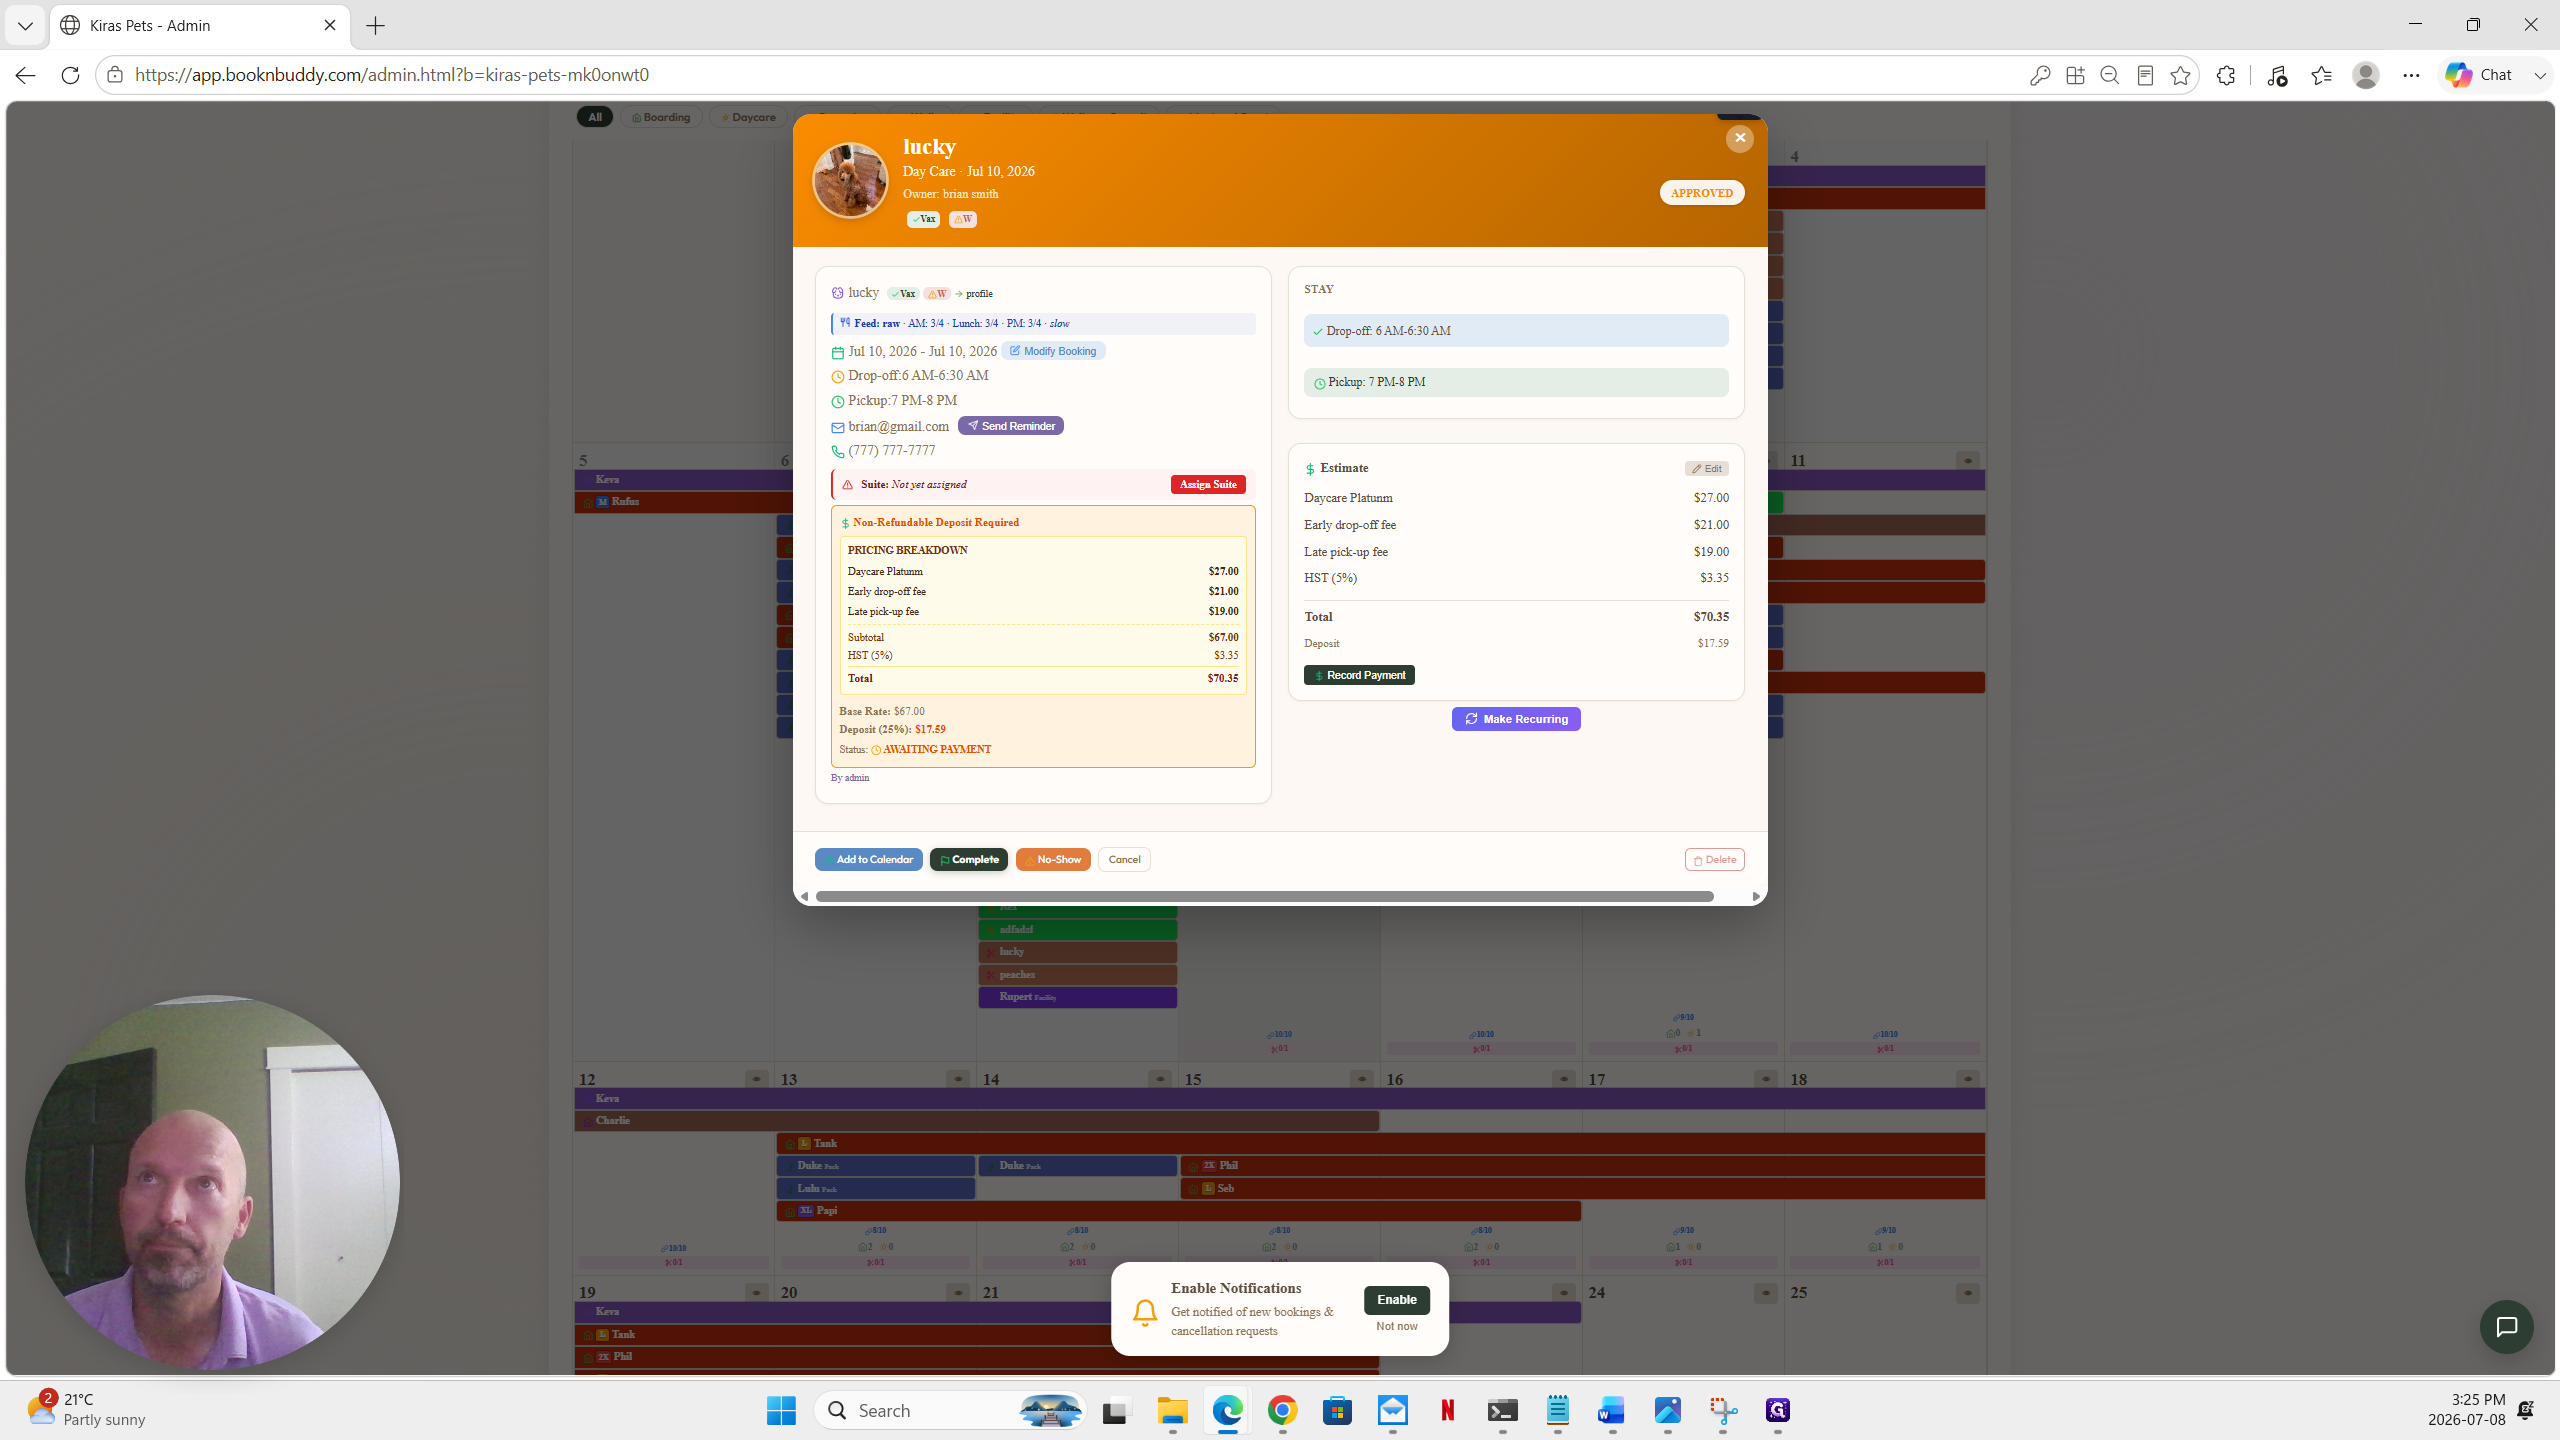The height and width of the screenshot is (1440, 2560).
Task: Click Make Recurring button
Action: 1516,719
